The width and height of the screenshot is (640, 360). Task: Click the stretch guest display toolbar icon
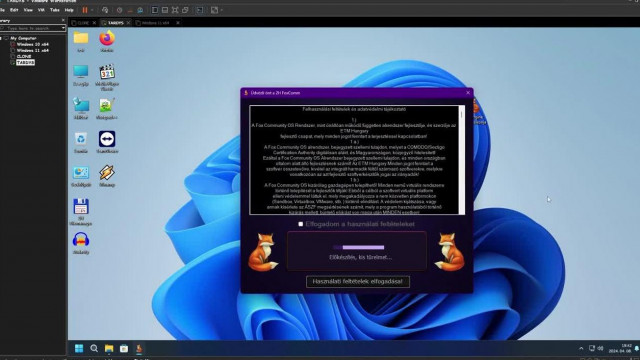214,10
